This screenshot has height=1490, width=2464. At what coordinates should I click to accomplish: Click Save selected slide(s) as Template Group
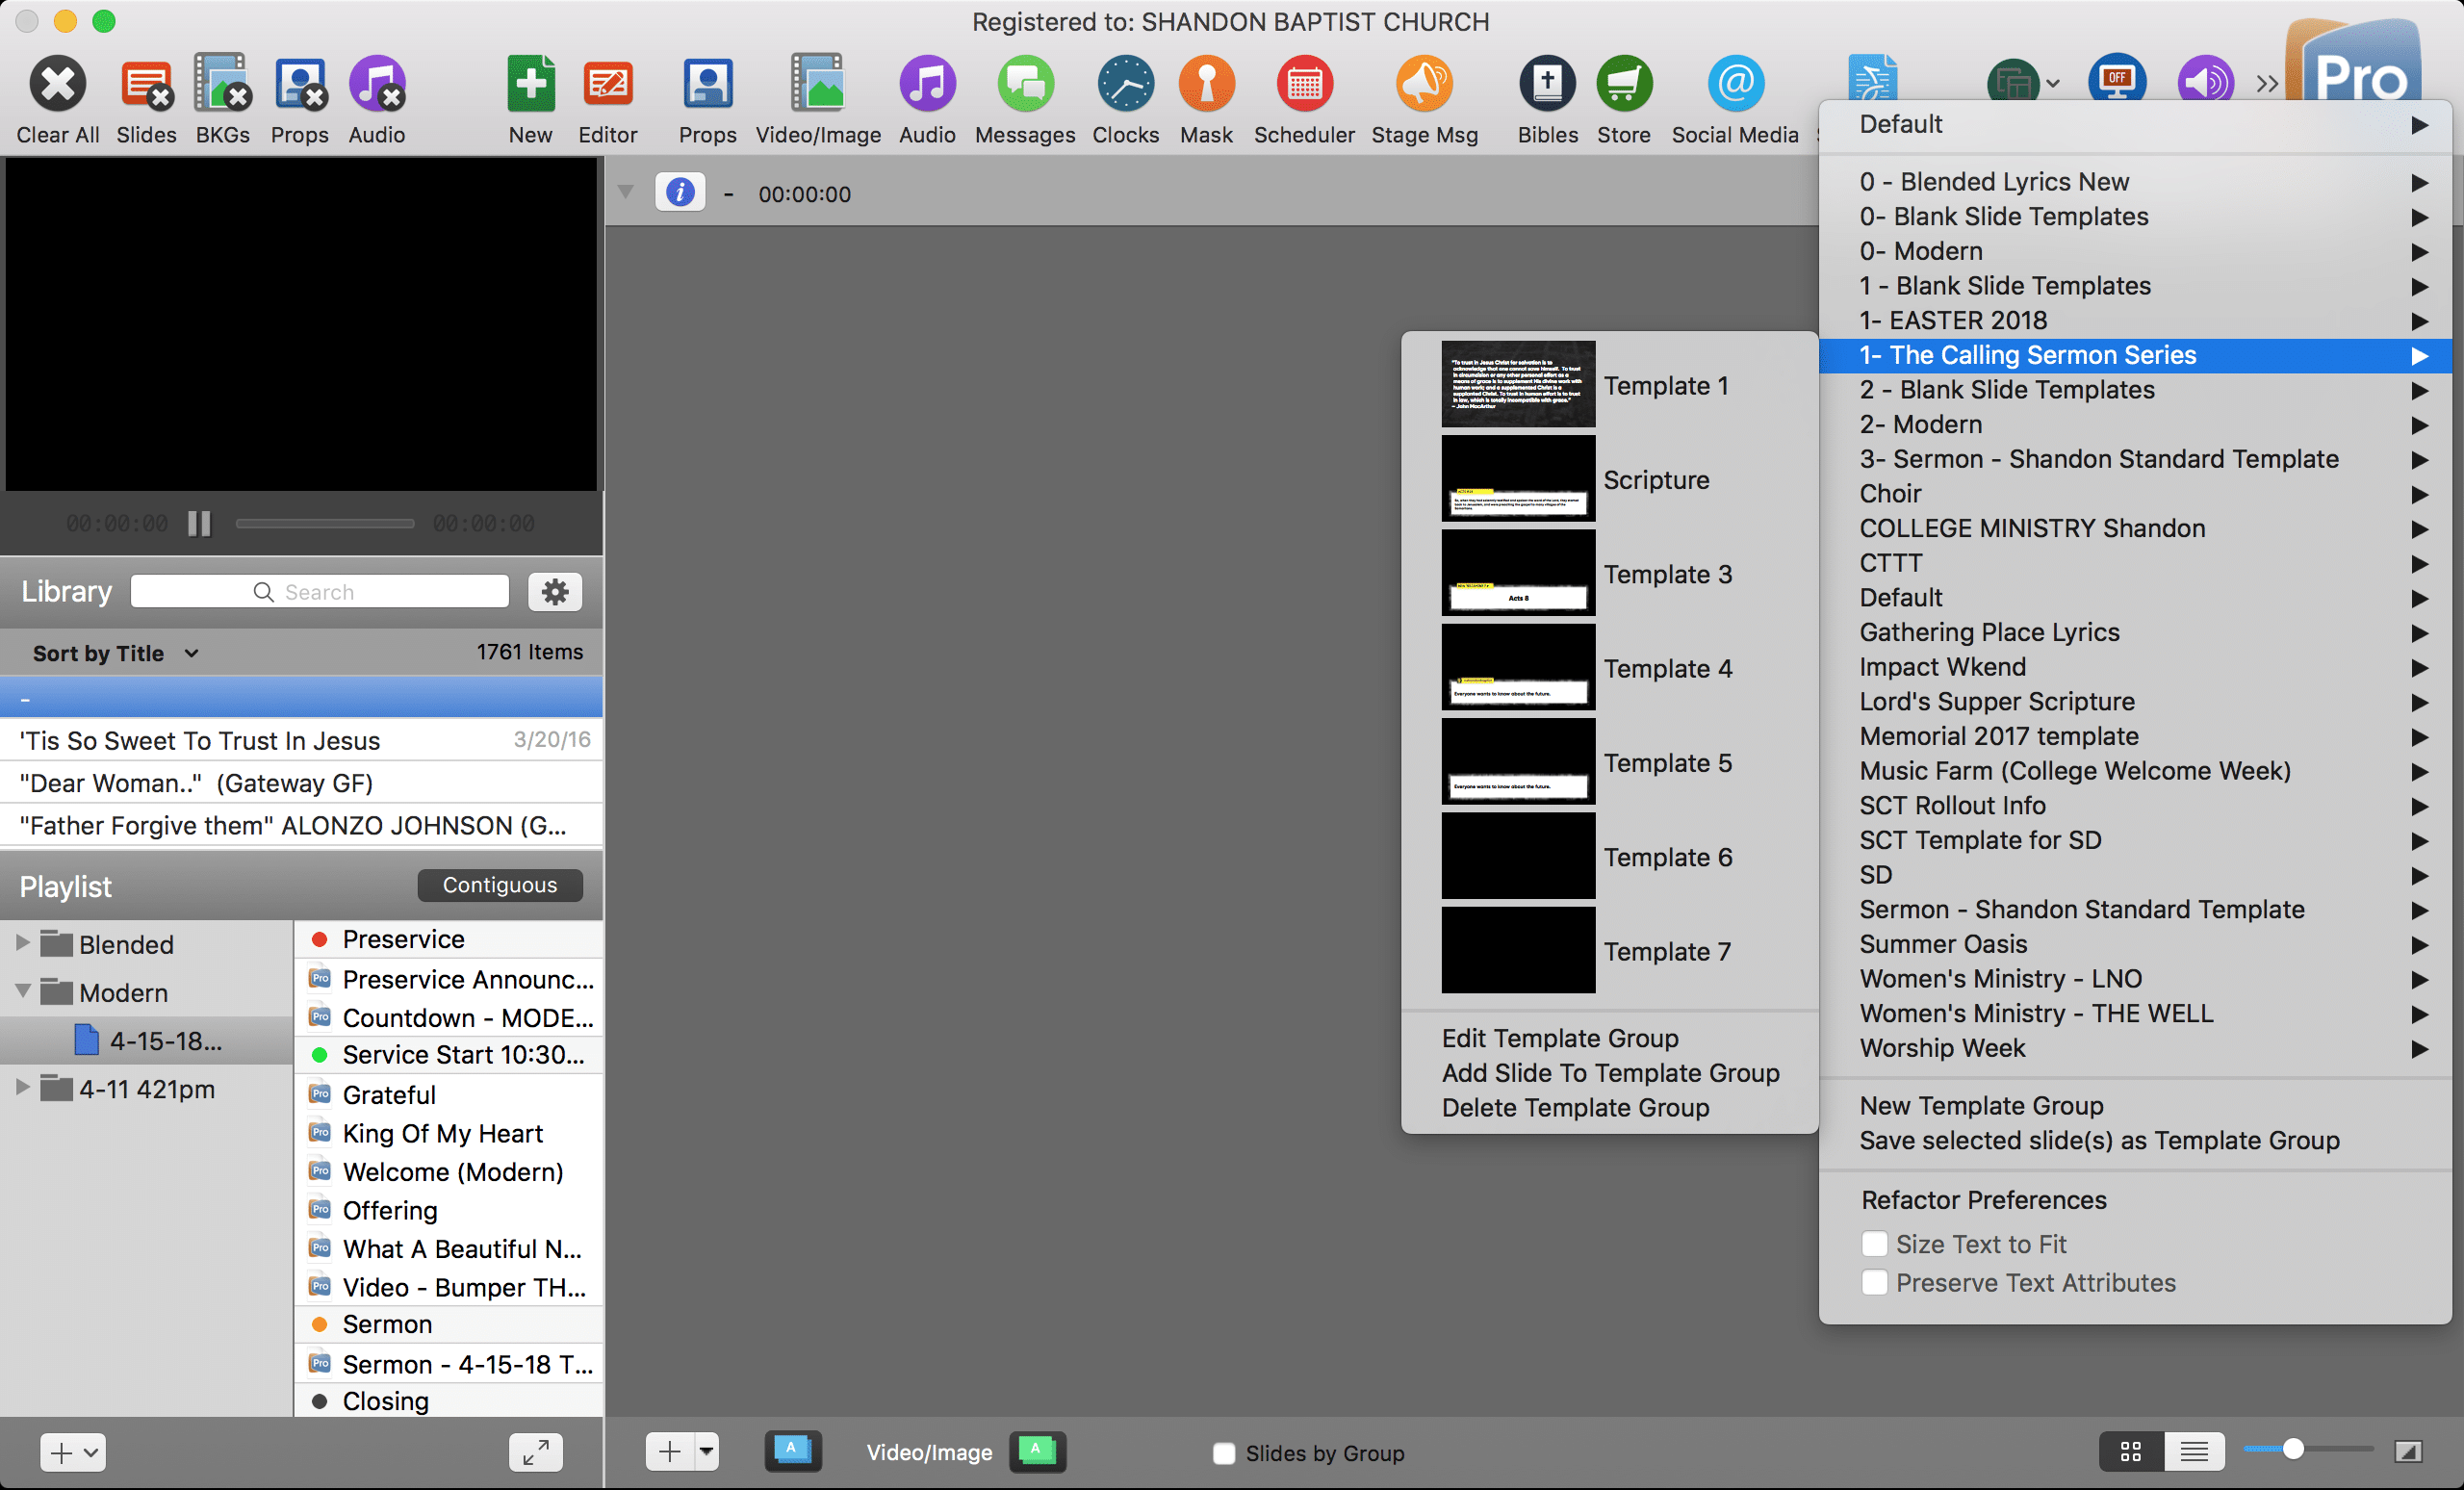pos(2099,1140)
